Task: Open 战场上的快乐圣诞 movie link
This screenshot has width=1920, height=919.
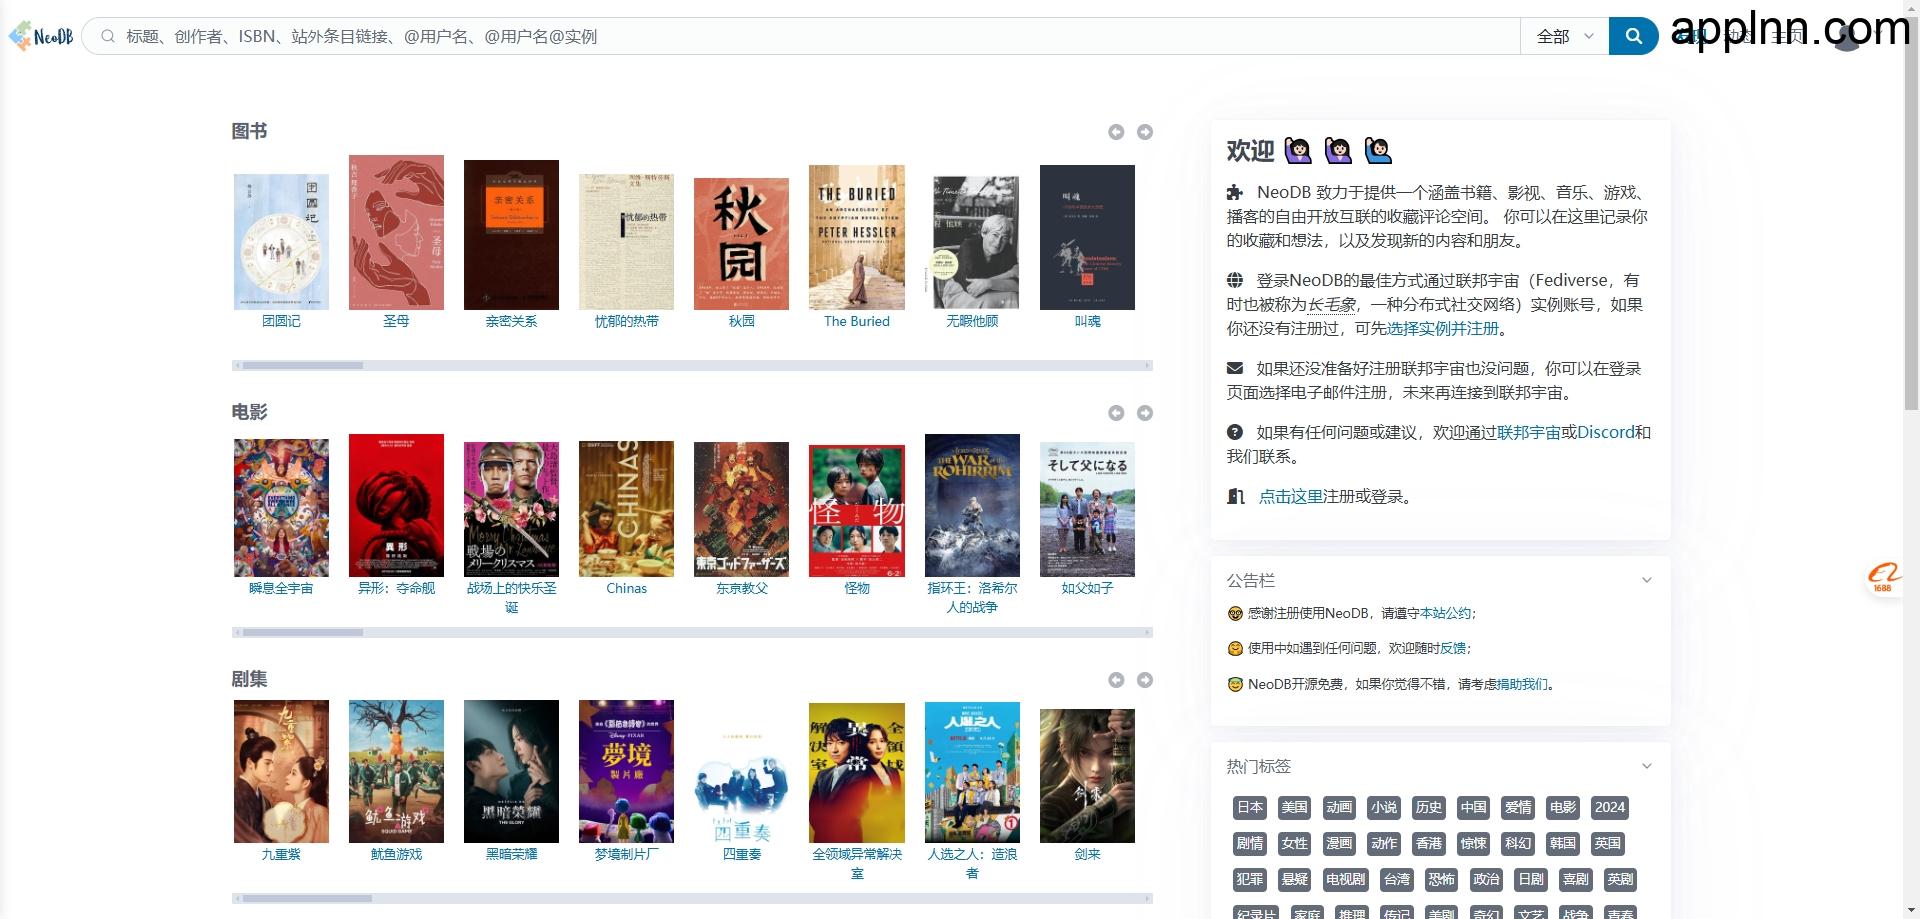Action: [x=511, y=597]
